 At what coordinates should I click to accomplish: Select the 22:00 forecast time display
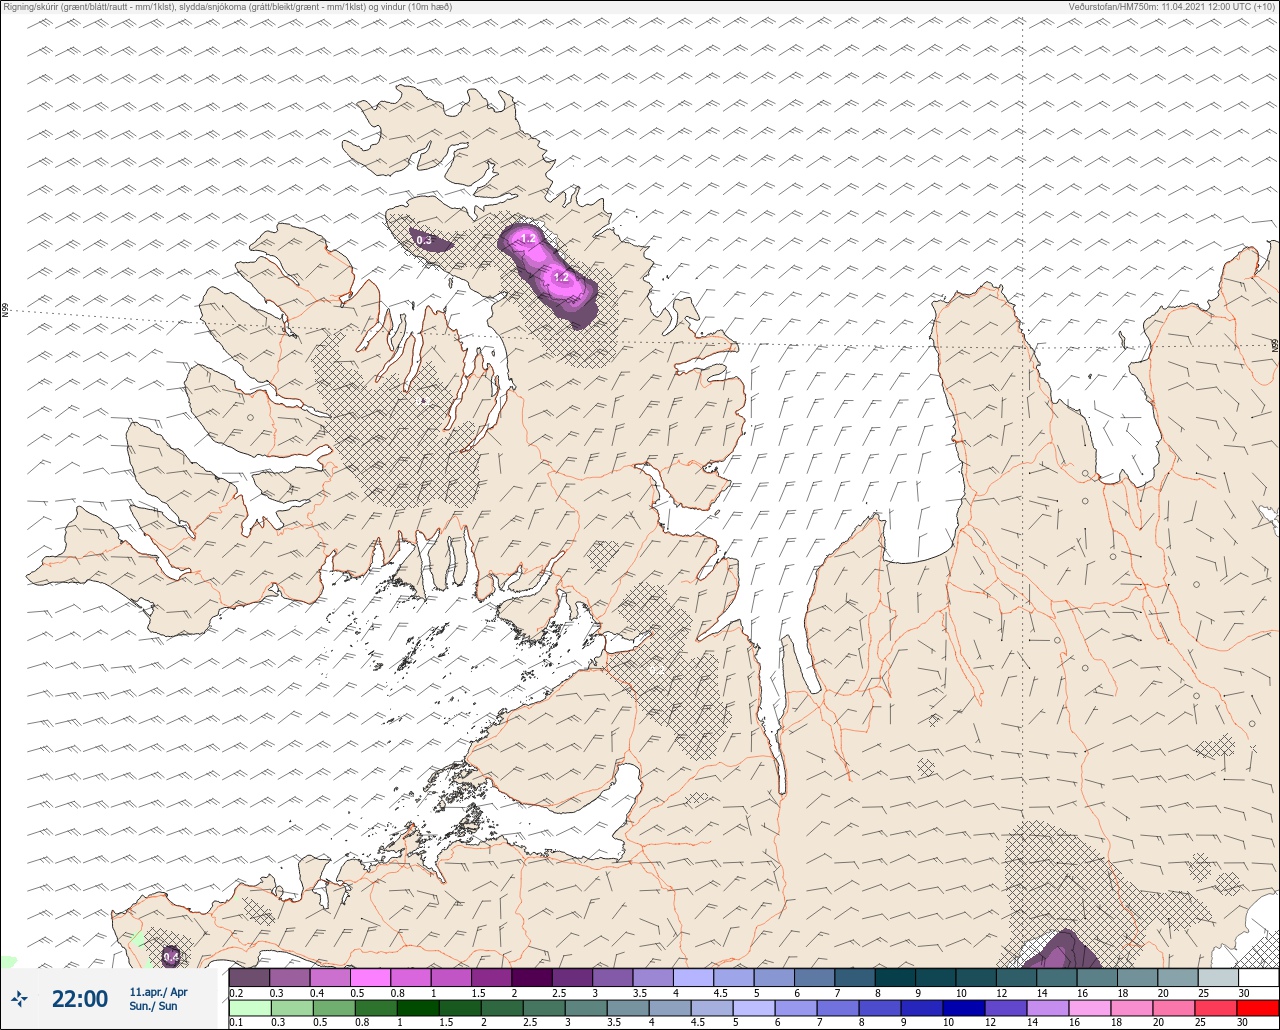click(80, 998)
